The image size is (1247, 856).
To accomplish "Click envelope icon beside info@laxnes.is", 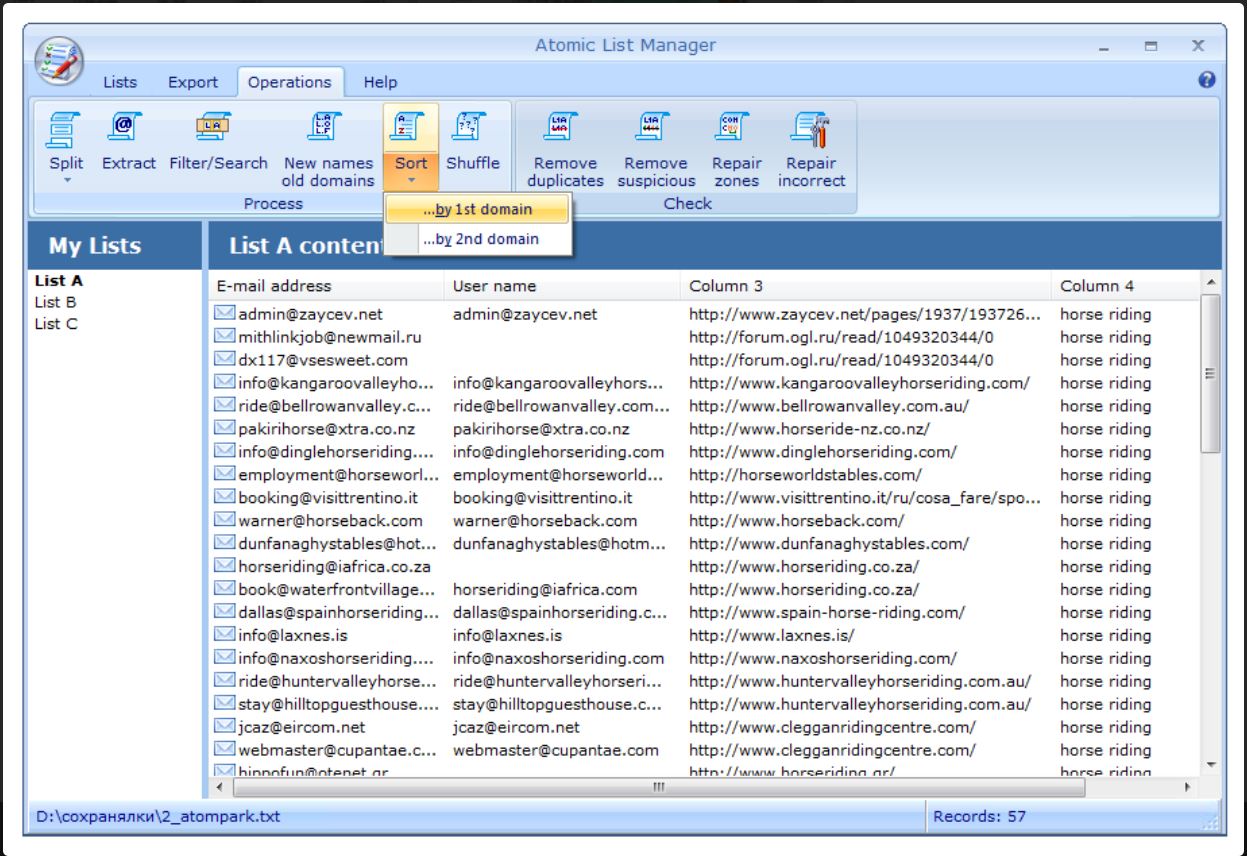I will (x=225, y=635).
